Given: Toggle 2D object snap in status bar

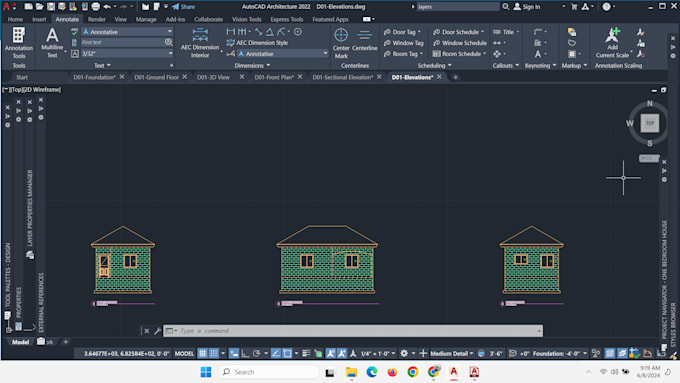Looking at the screenshot, I should [287, 354].
